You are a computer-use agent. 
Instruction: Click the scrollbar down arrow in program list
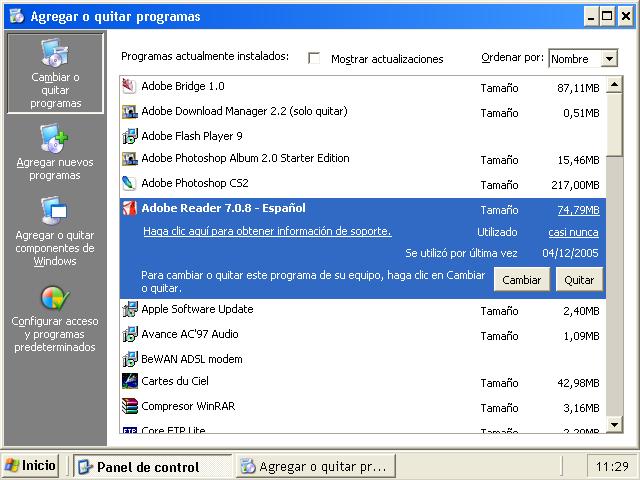coord(614,425)
